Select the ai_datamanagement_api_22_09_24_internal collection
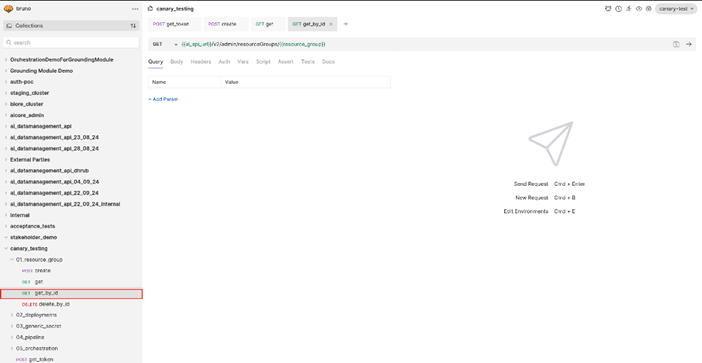This screenshot has width=702, height=363. [65, 204]
